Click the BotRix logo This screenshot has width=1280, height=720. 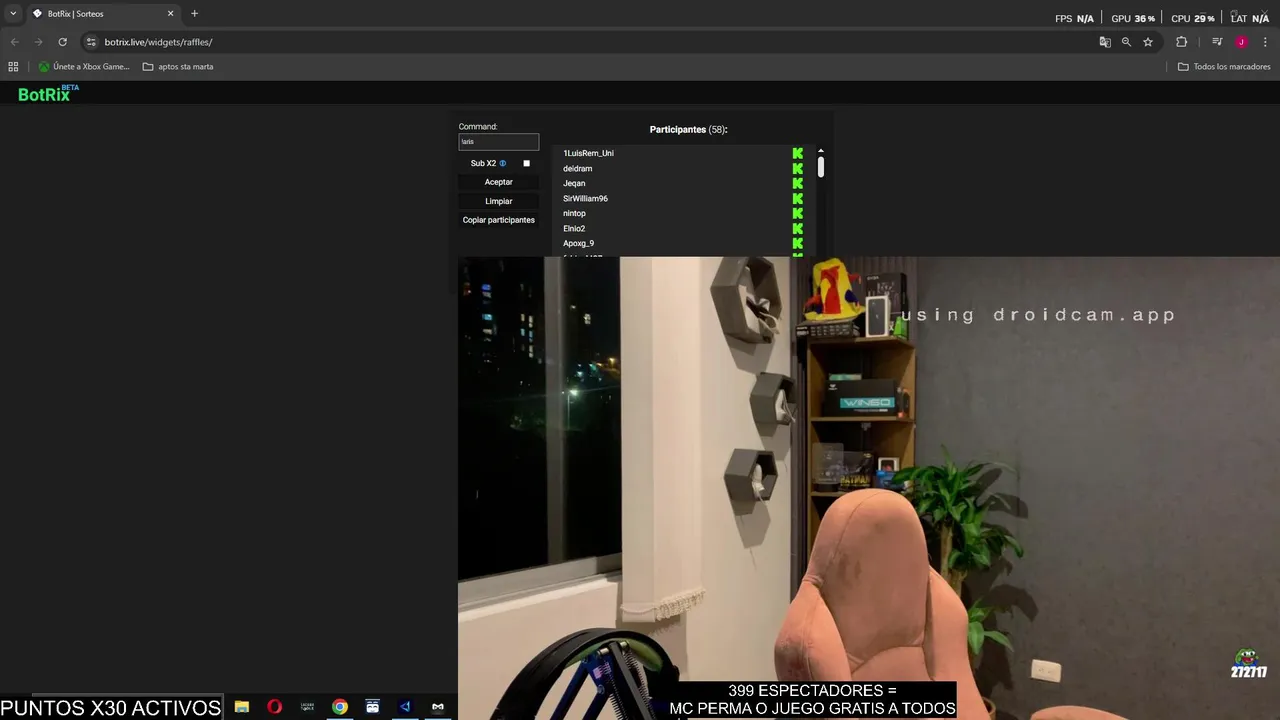pyautogui.click(x=47, y=94)
